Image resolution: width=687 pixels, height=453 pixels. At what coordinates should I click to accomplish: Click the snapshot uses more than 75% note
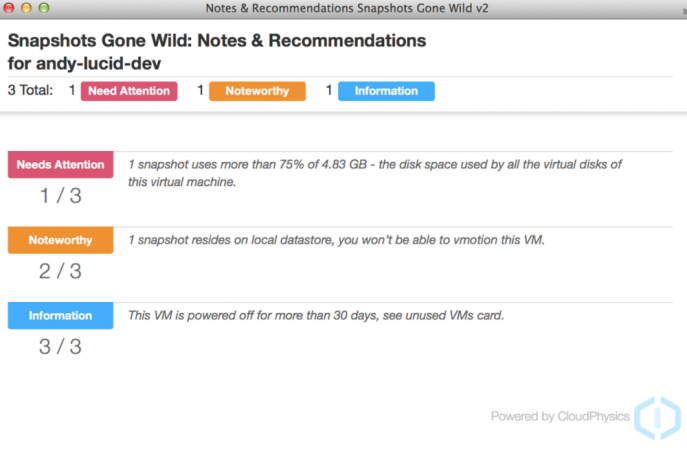[375, 173]
